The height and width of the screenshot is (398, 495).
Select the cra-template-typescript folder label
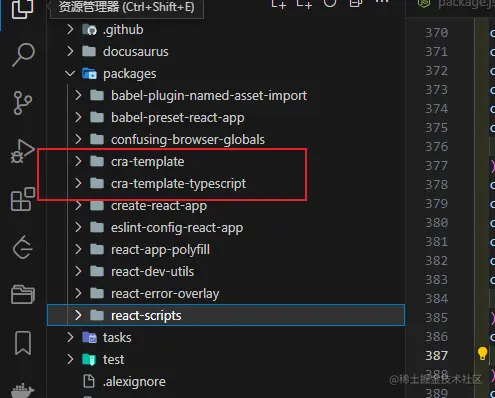[179, 184]
